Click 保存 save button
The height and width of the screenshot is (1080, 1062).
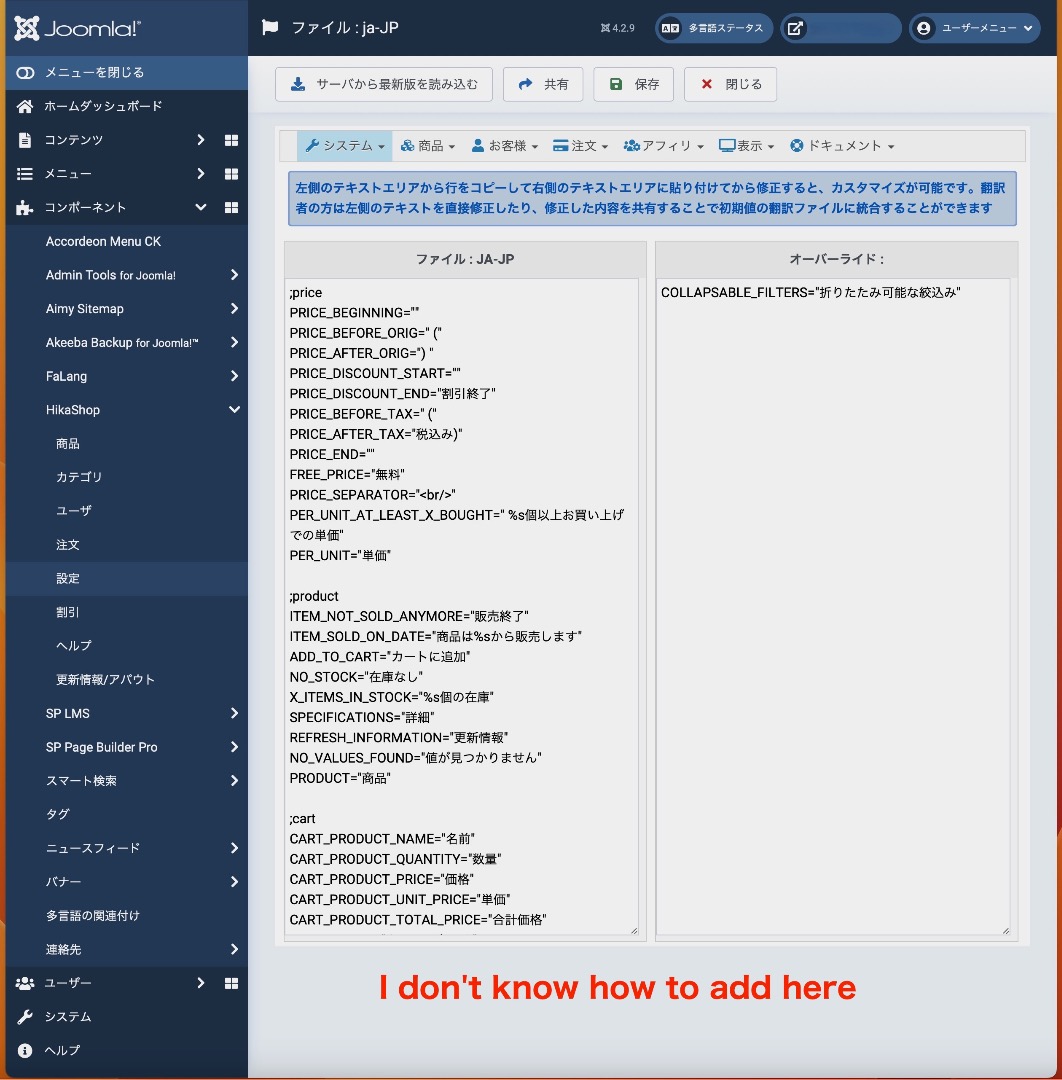[x=634, y=84]
